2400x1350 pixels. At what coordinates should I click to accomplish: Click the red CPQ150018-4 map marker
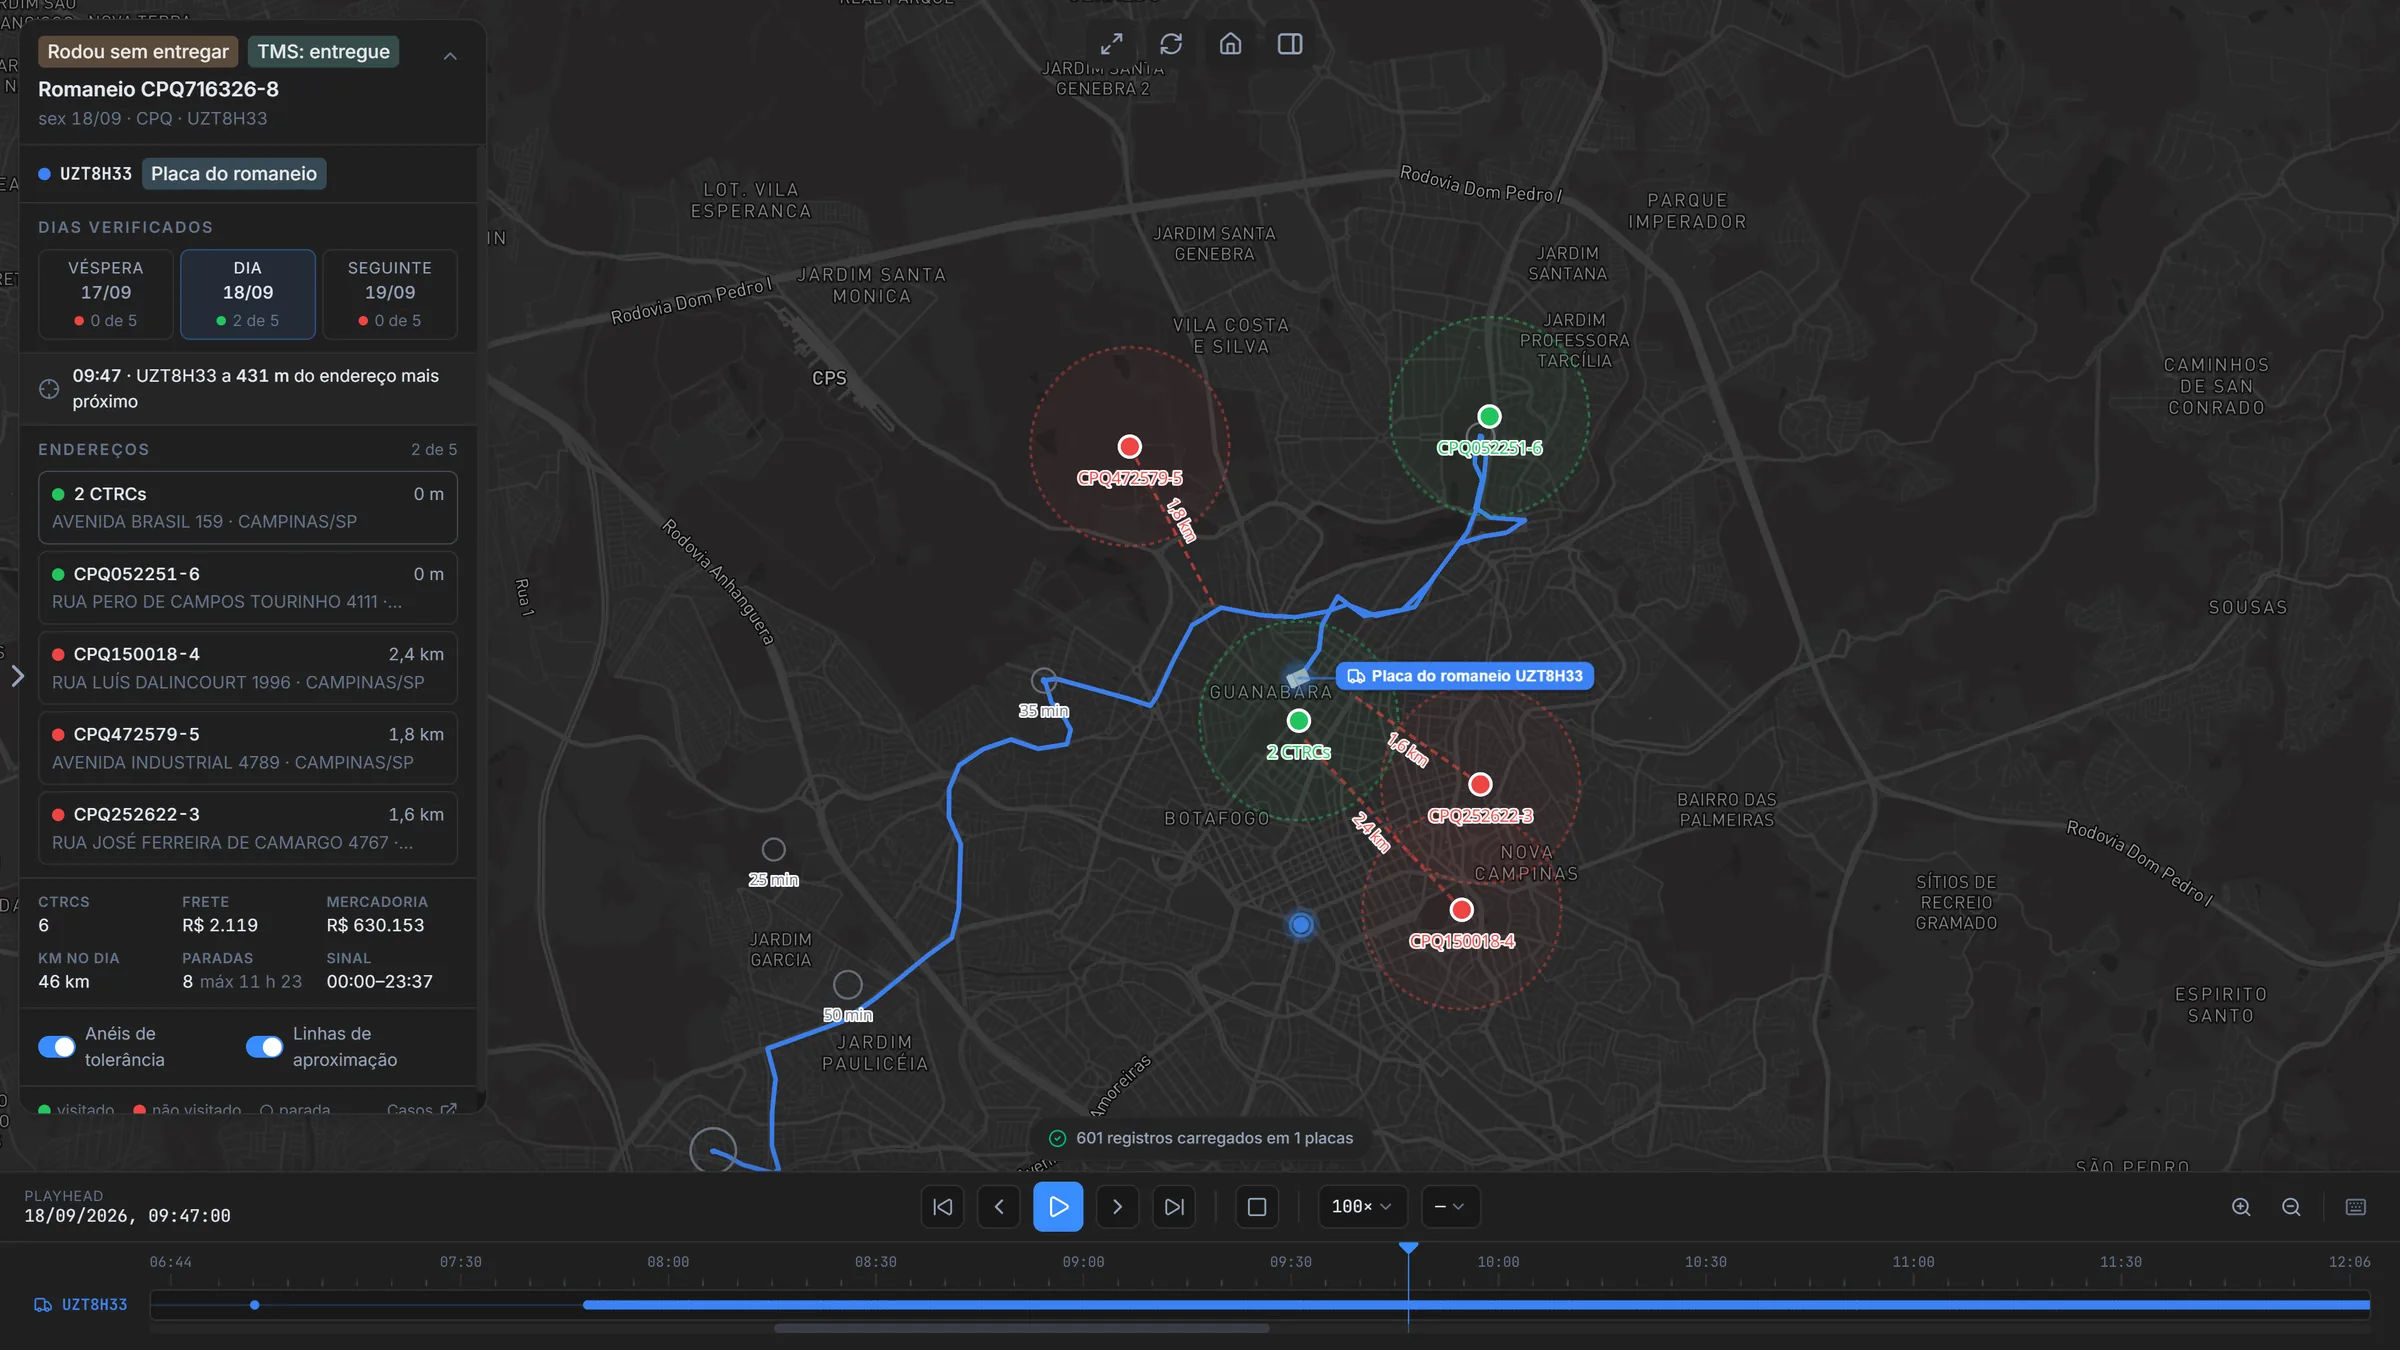(1461, 909)
